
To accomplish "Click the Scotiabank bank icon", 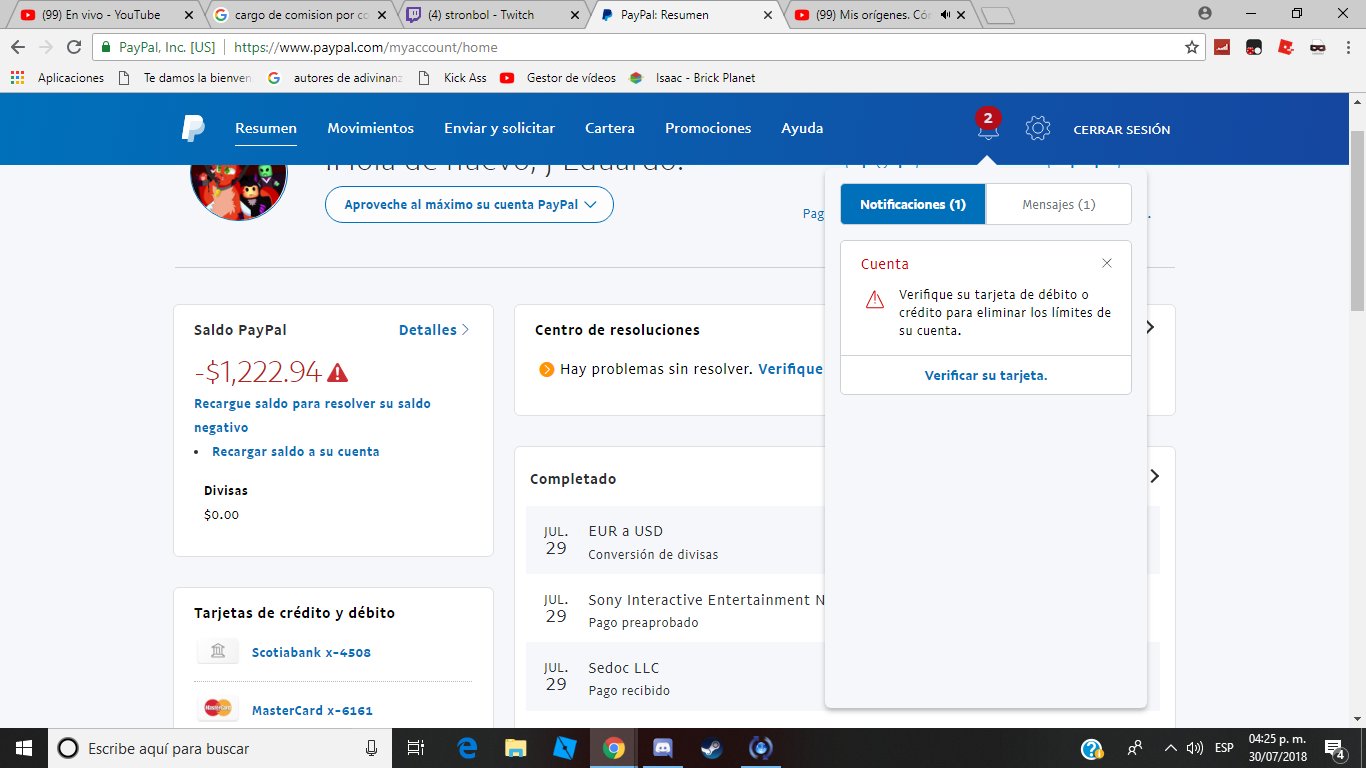I will point(218,652).
